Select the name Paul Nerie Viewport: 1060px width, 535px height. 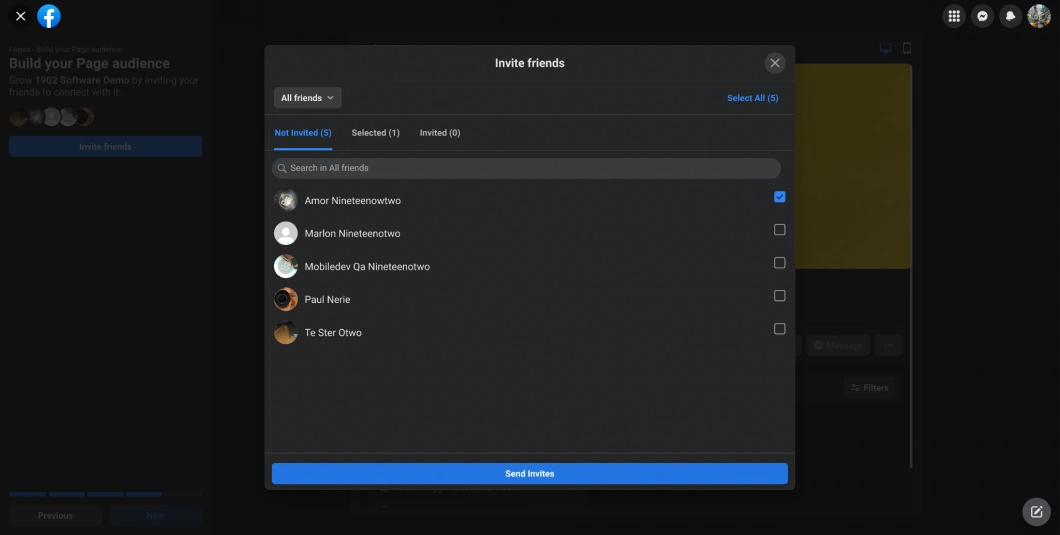(327, 300)
